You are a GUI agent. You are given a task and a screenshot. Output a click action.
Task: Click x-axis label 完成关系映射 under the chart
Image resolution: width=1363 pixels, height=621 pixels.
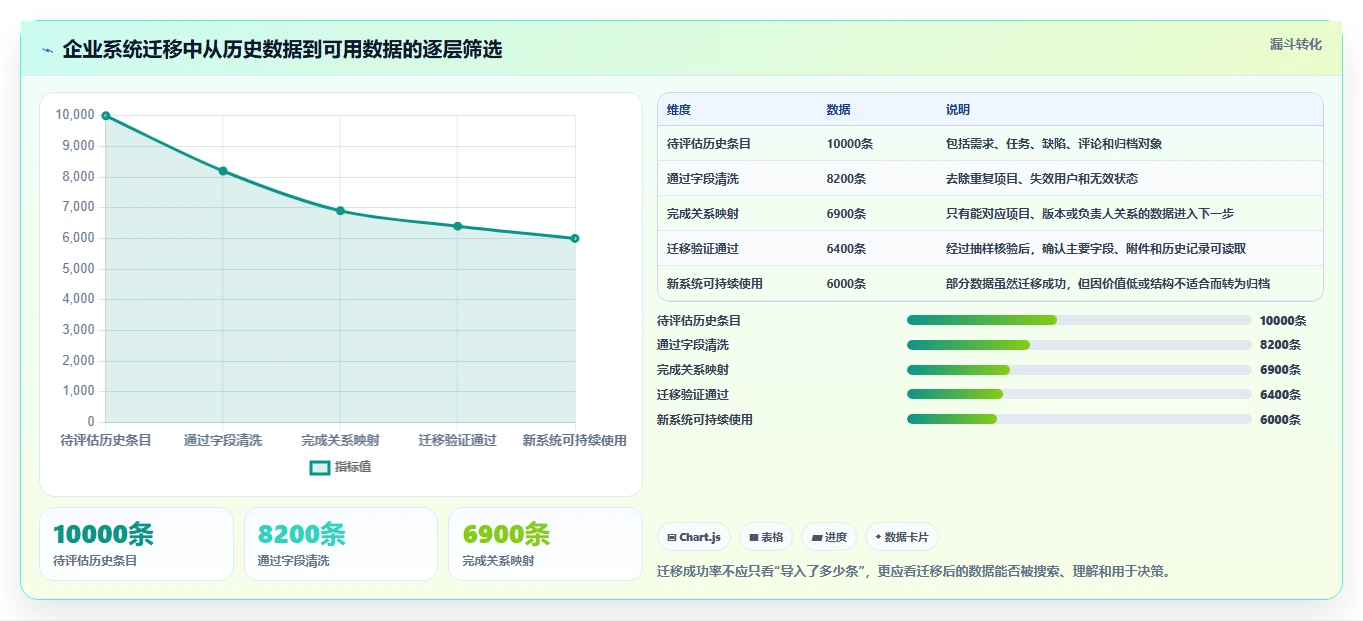pyautogui.click(x=340, y=441)
